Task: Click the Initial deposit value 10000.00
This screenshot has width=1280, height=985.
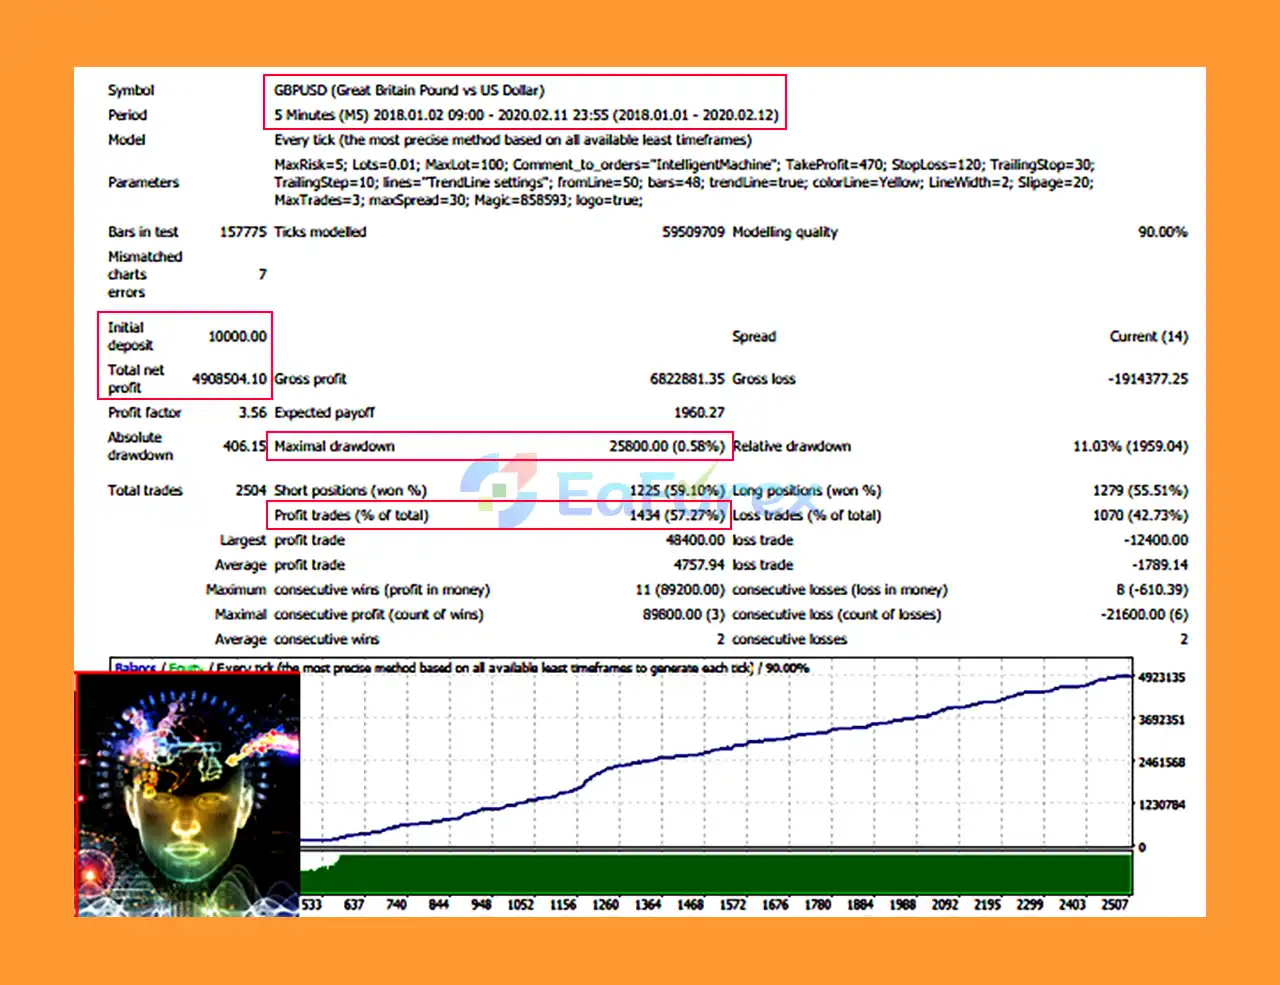Action: coord(239,336)
